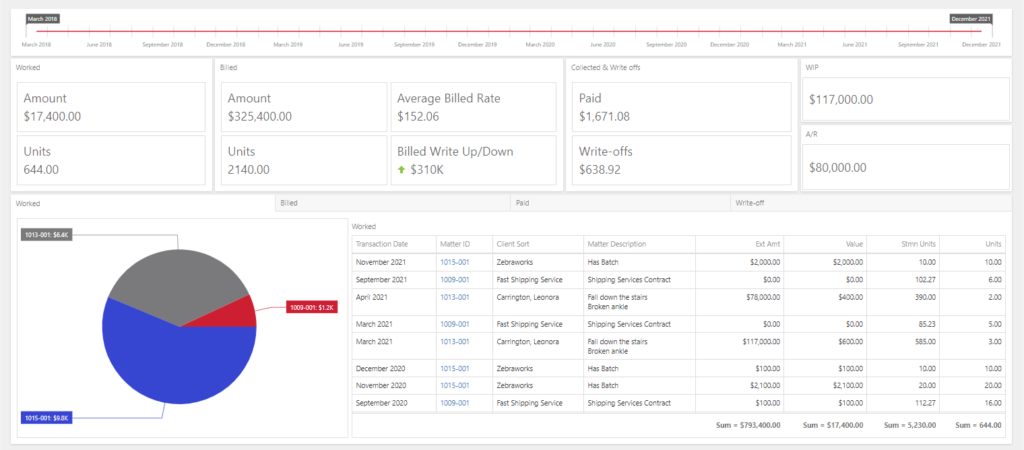The height and width of the screenshot is (450, 1024).
Task: Open Matter ID 1013-001 in the April 2021 row
Action: 454,298
